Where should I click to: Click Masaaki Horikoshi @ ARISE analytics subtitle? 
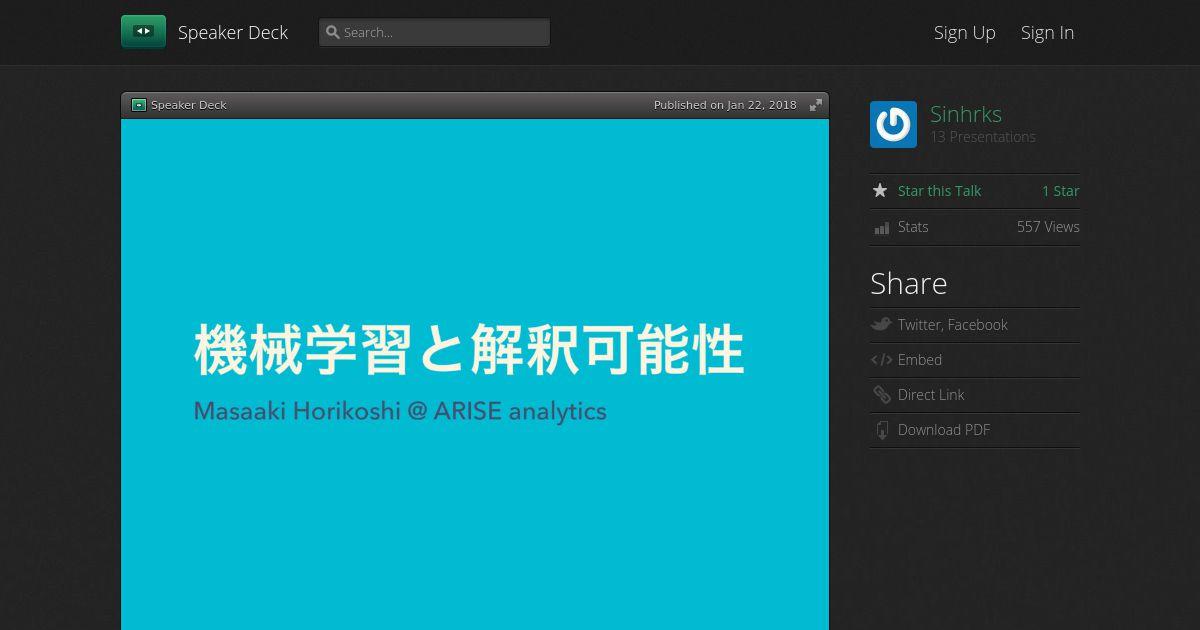400,411
